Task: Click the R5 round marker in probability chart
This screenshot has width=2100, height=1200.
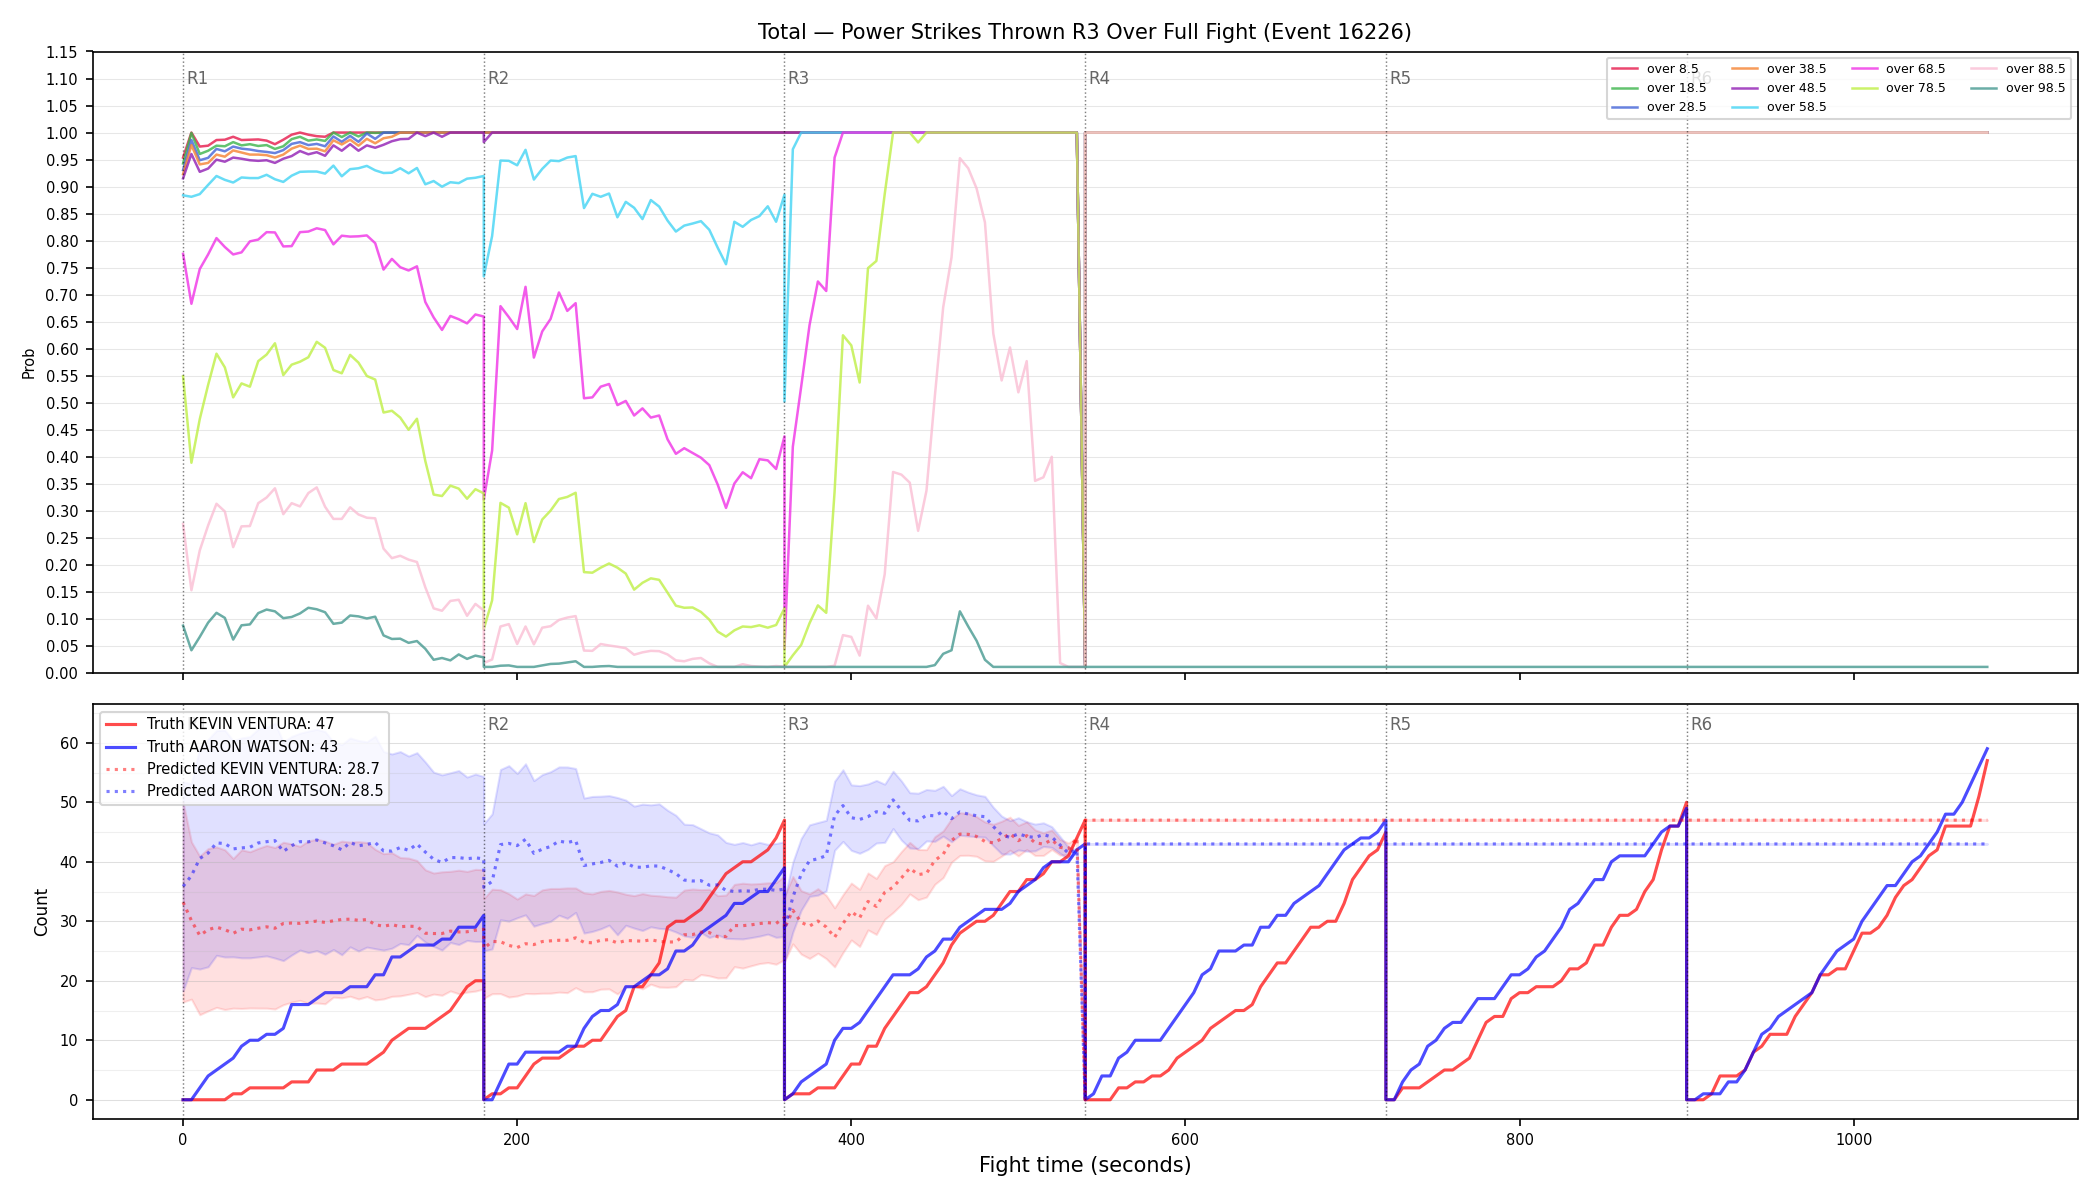Action: click(x=1400, y=78)
